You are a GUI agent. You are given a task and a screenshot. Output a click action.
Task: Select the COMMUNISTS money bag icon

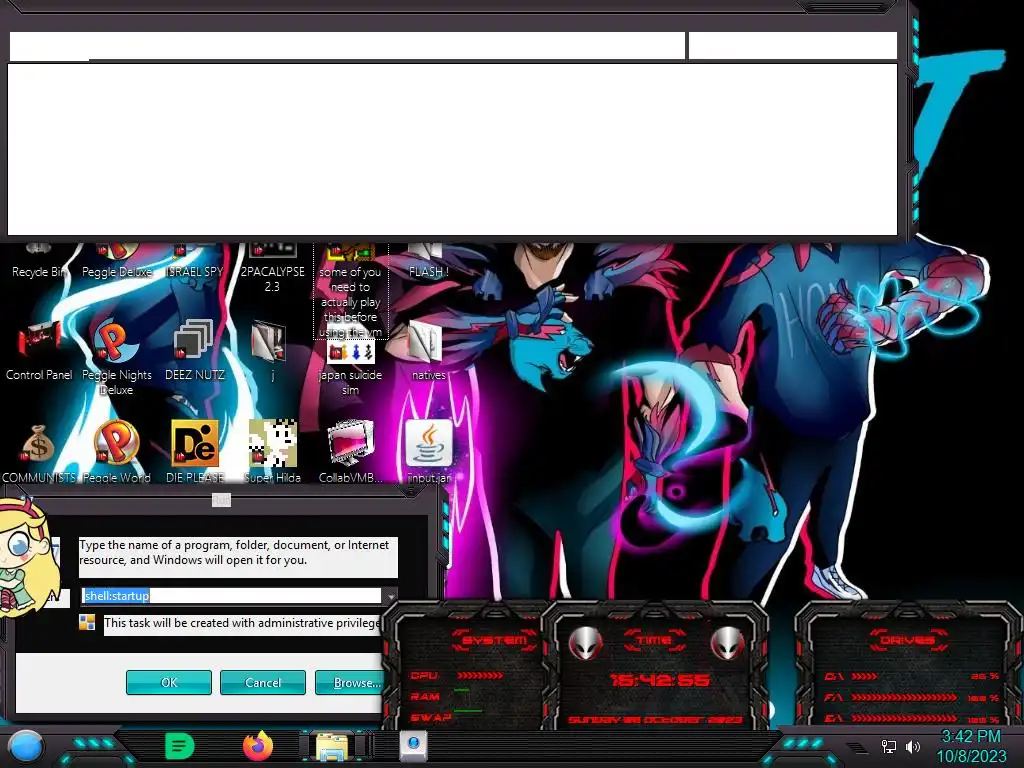pyautogui.click(x=39, y=453)
